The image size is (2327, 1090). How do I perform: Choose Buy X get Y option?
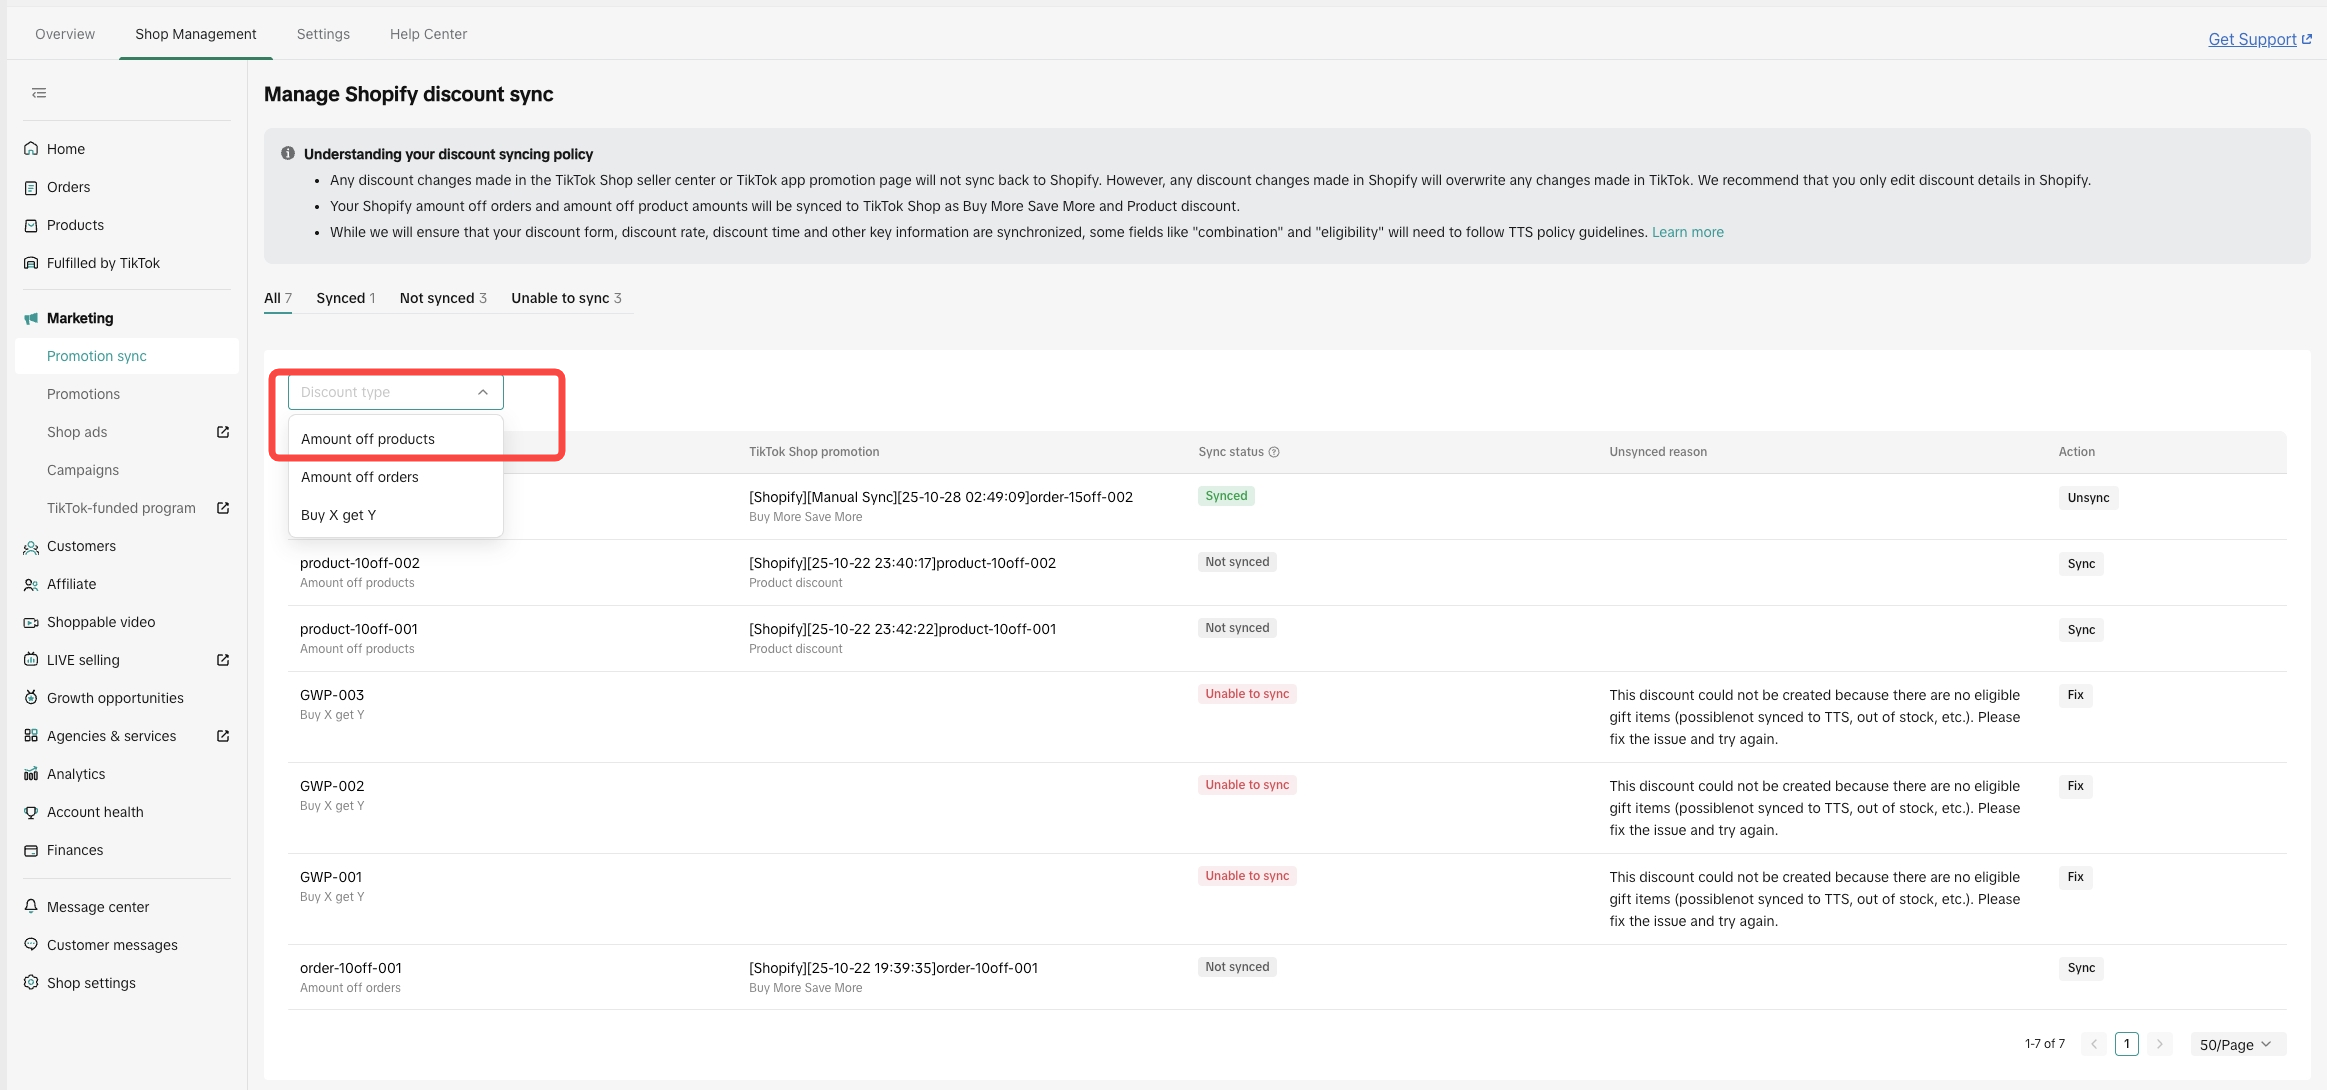tap(338, 515)
